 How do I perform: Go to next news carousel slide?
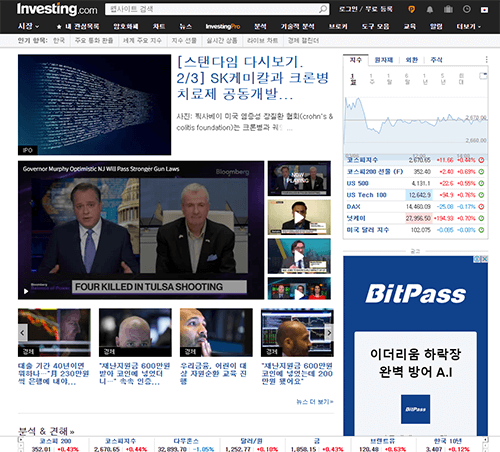[329, 333]
